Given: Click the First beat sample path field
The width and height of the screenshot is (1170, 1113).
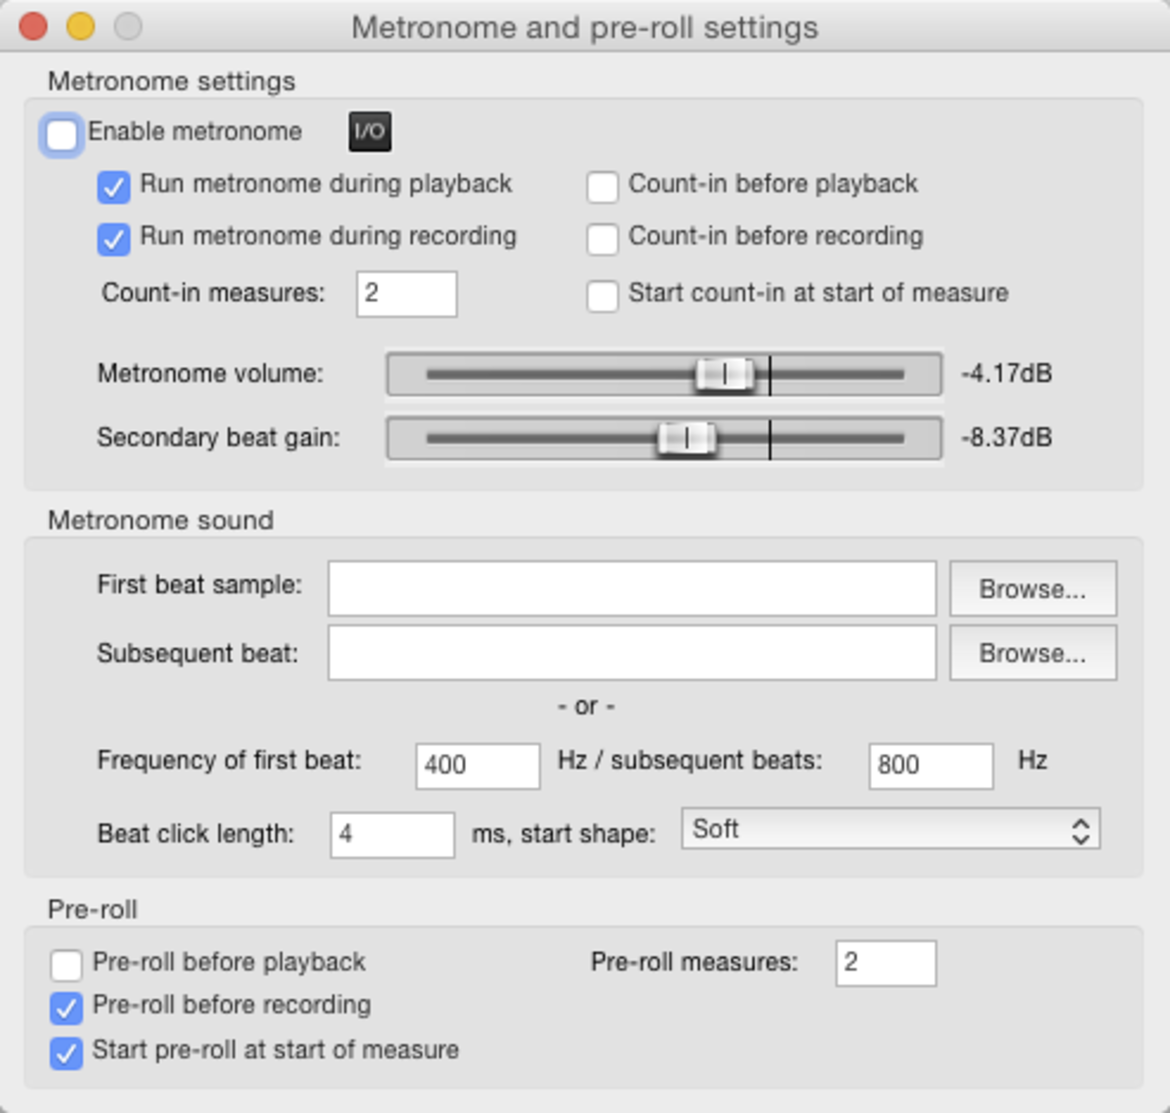Looking at the screenshot, I should click(632, 589).
